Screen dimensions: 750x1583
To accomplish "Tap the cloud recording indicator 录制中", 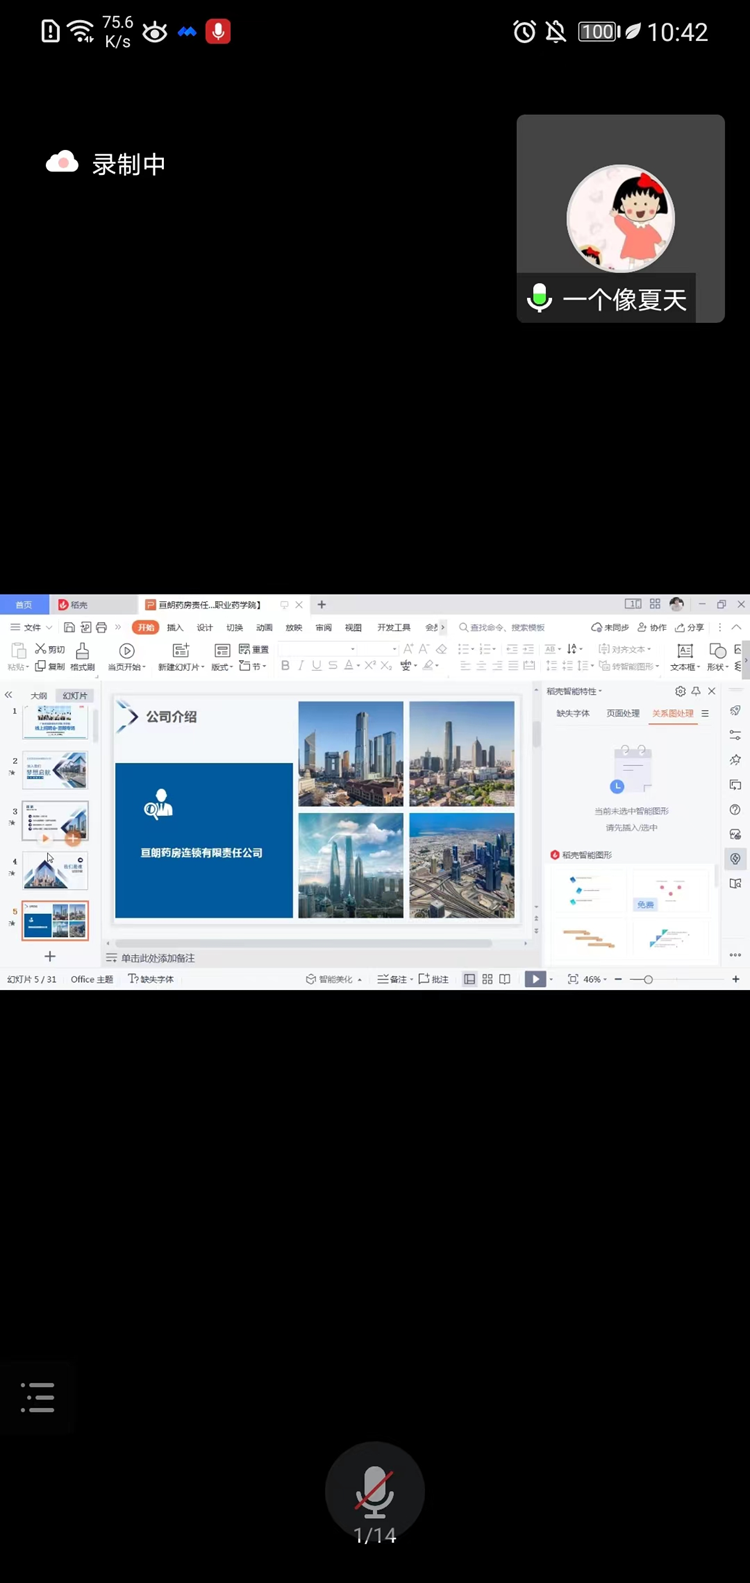I will pyautogui.click(x=106, y=164).
